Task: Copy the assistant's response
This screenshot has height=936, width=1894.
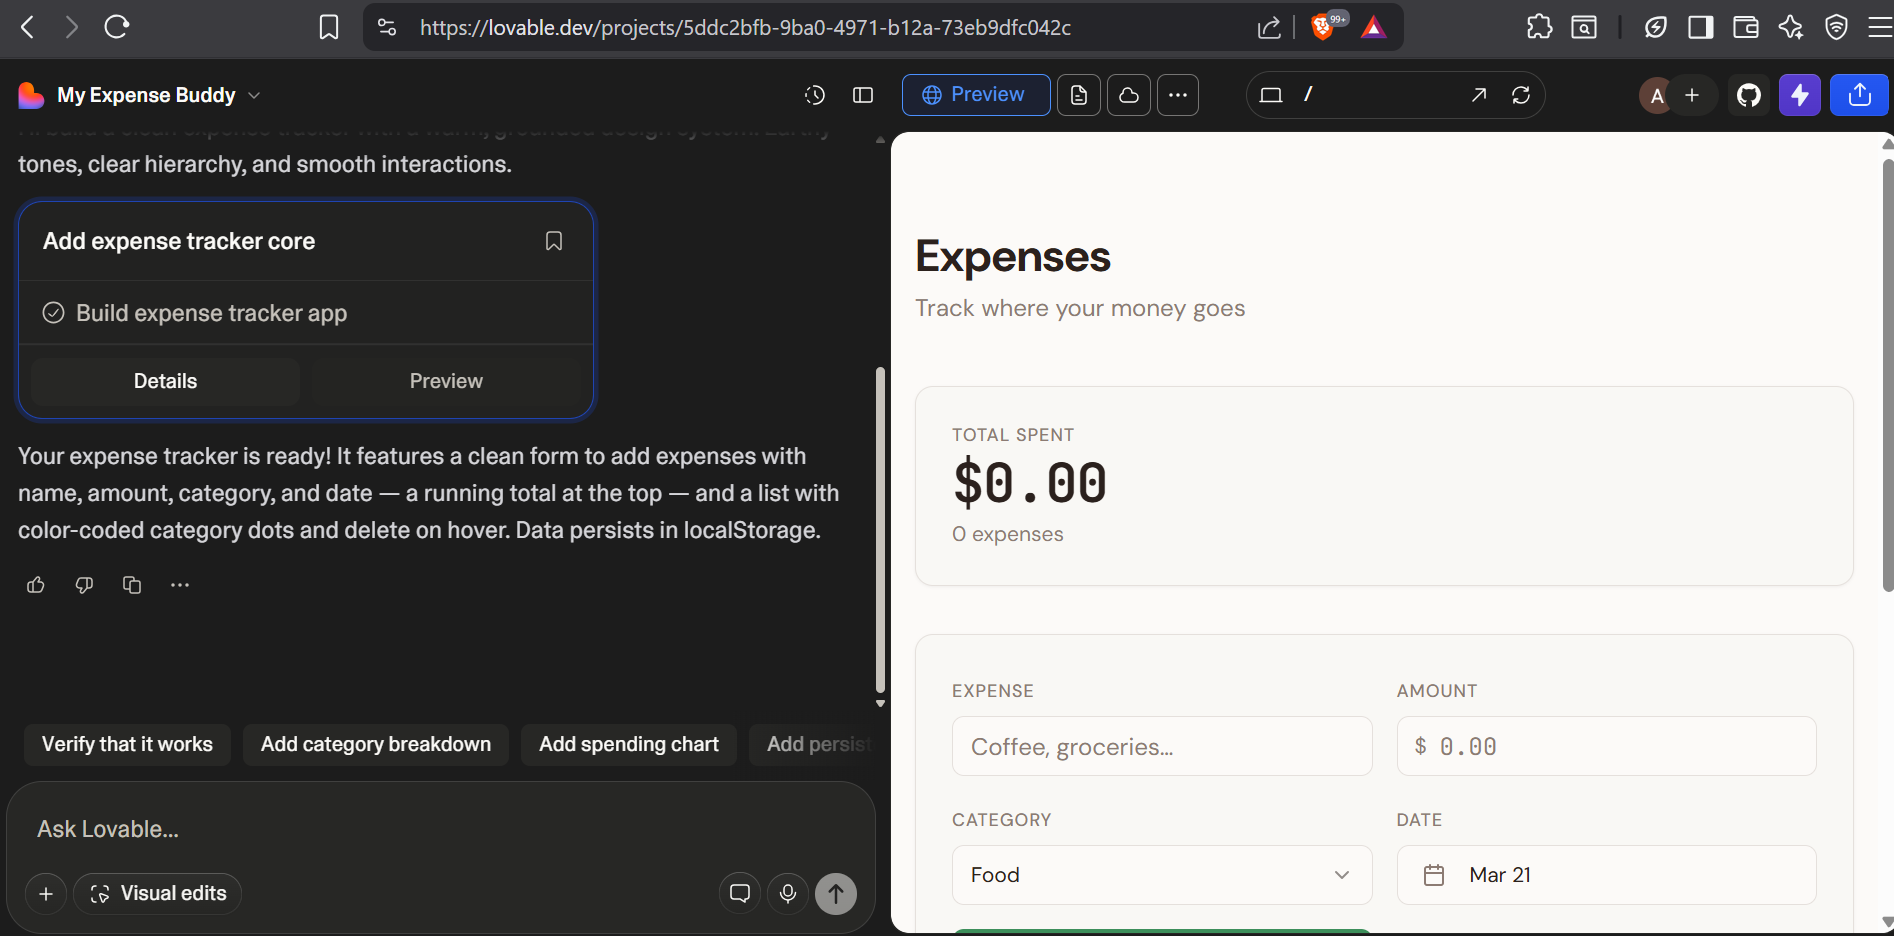Action: pyautogui.click(x=131, y=585)
